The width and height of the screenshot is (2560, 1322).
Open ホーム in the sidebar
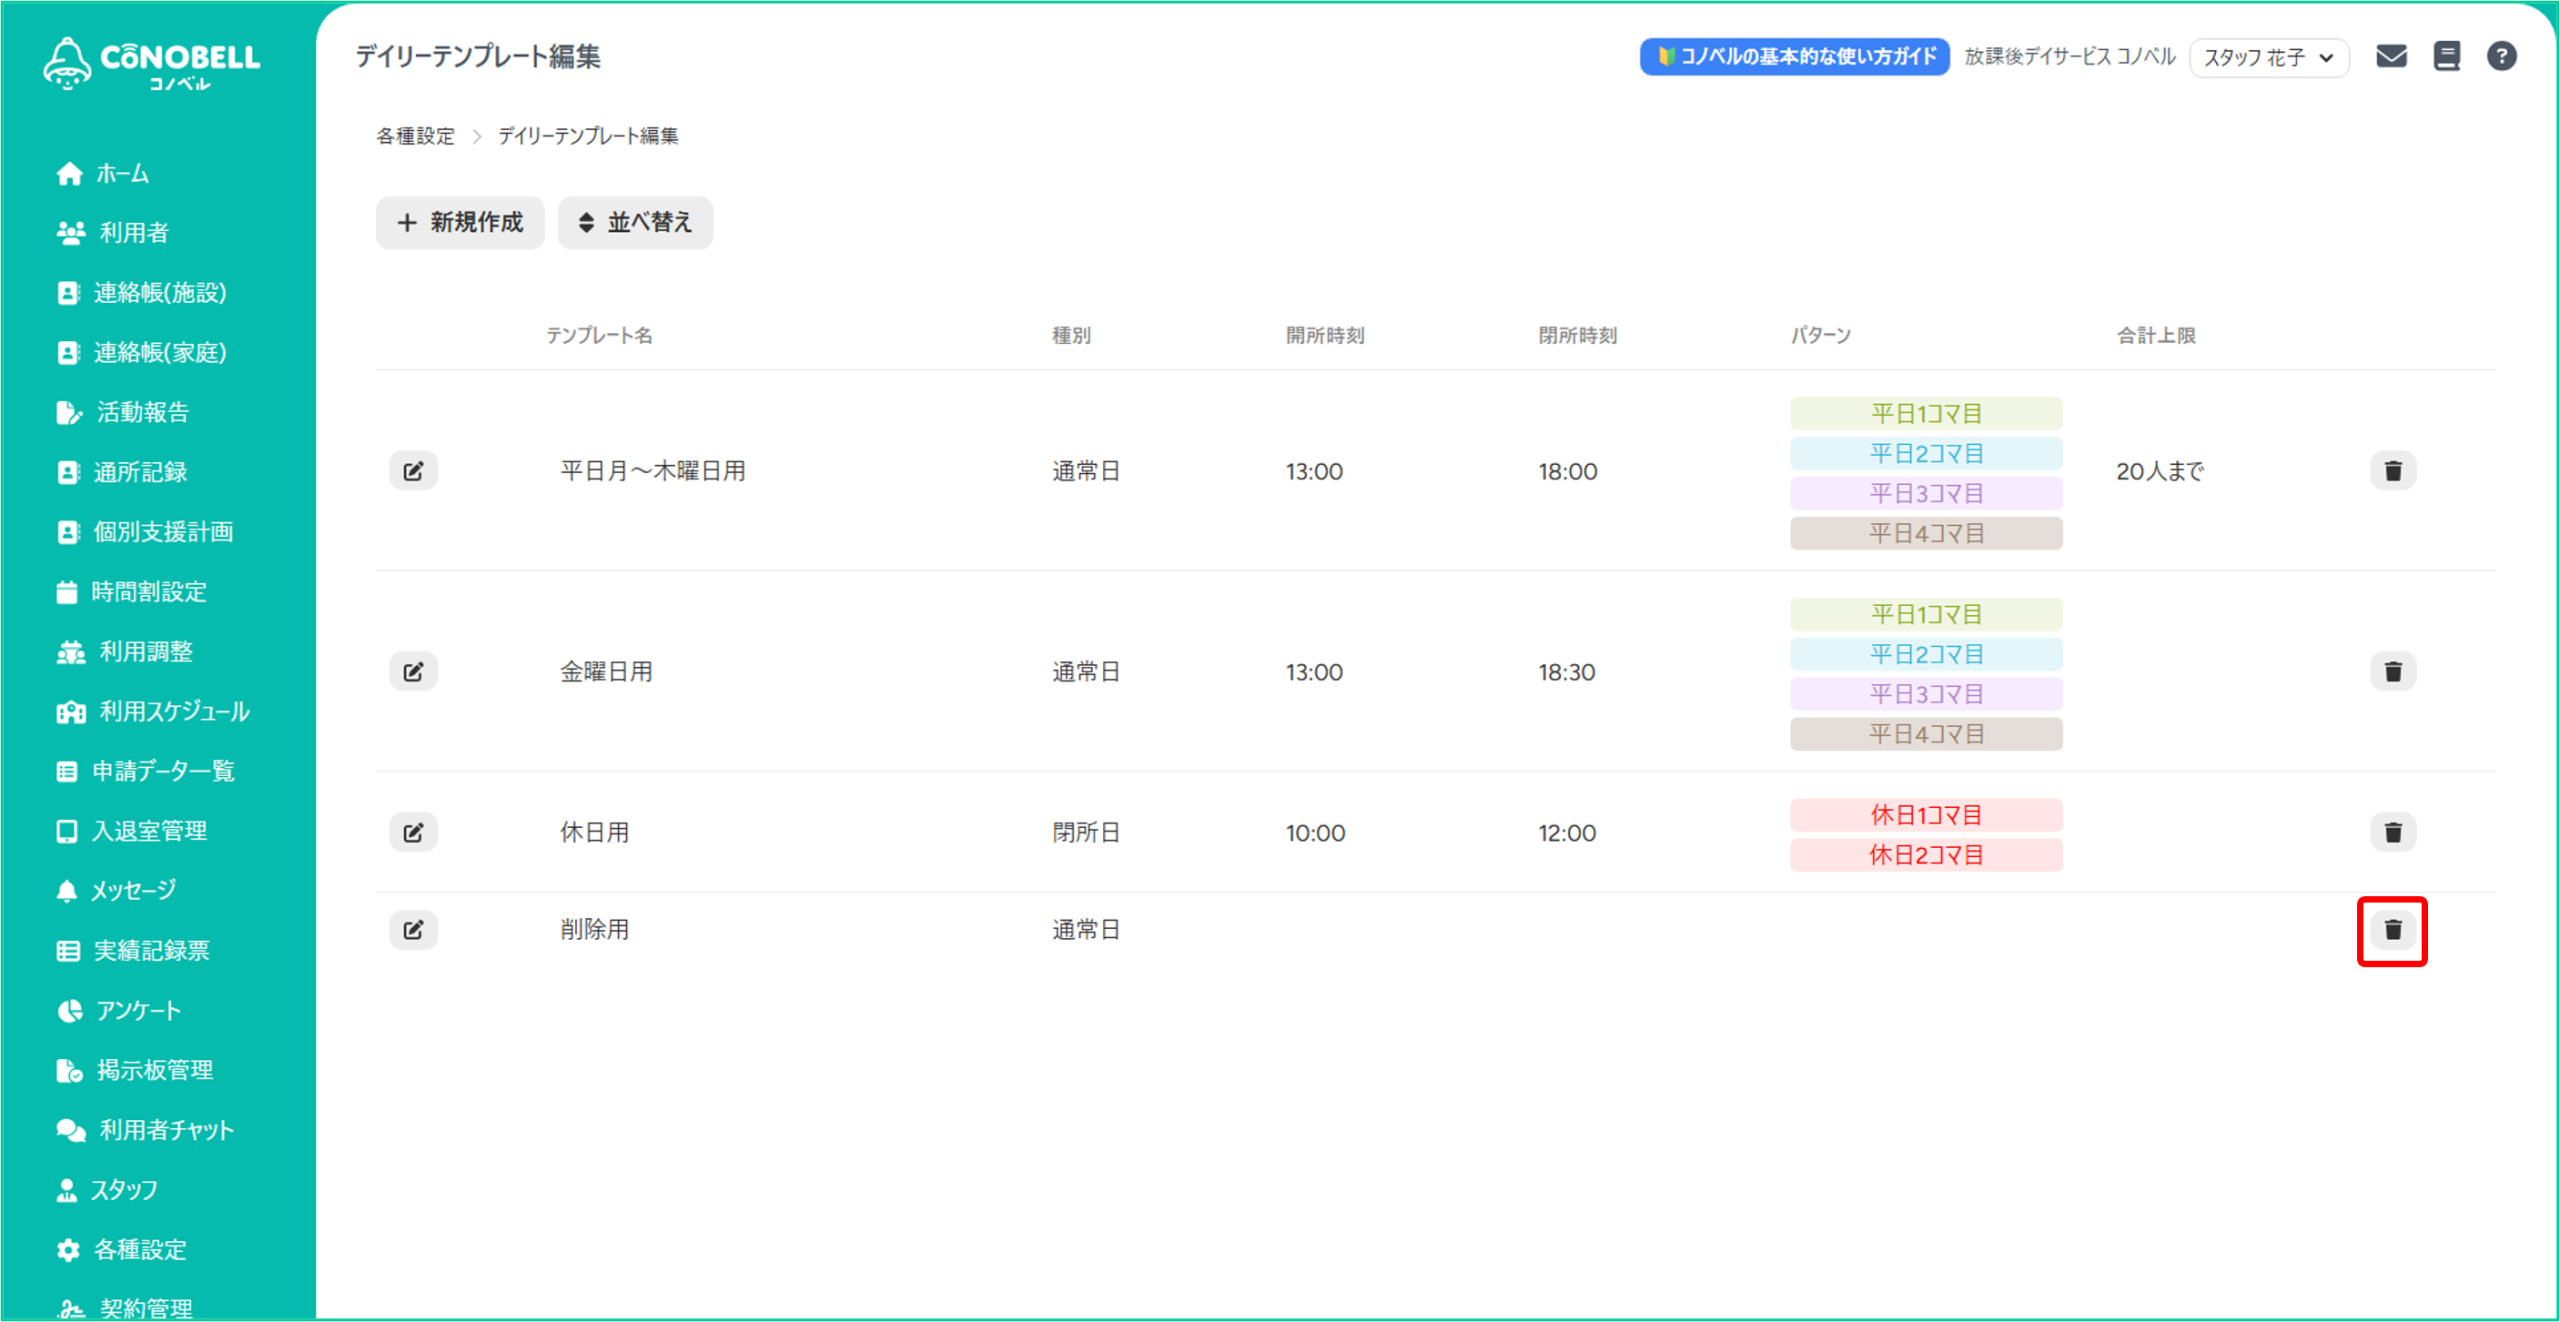pos(122,174)
